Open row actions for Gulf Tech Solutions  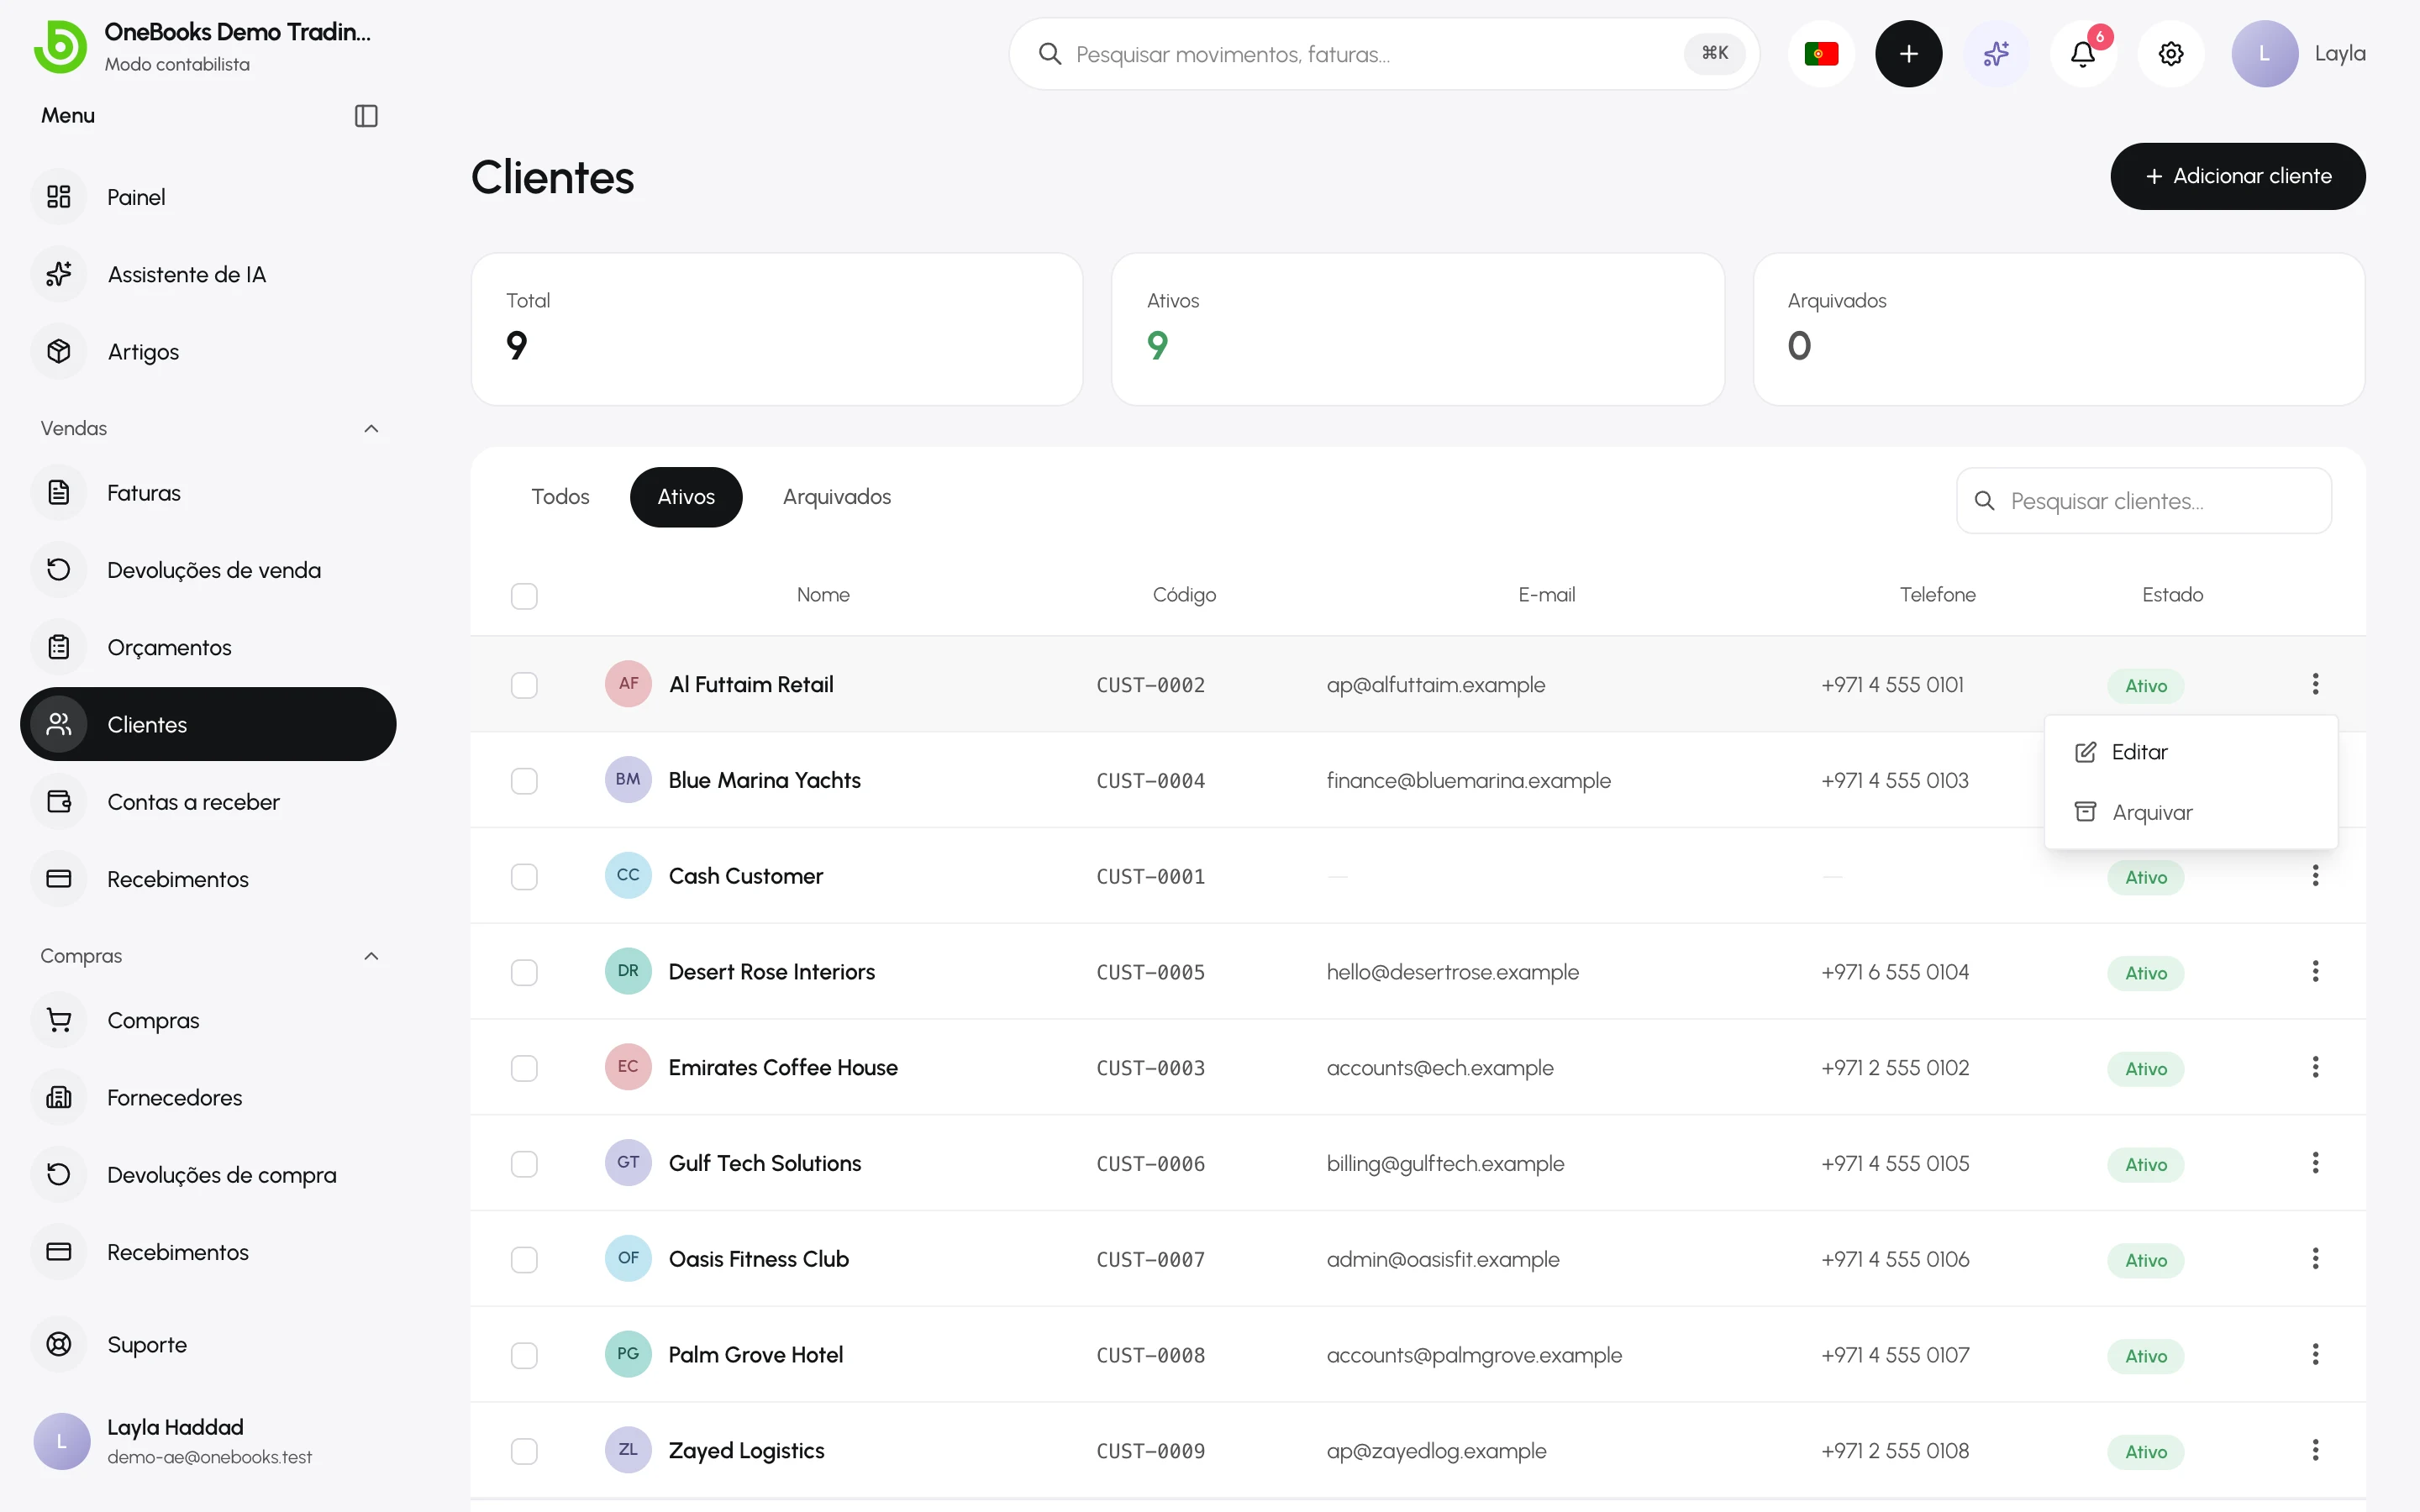pyautogui.click(x=2315, y=1163)
